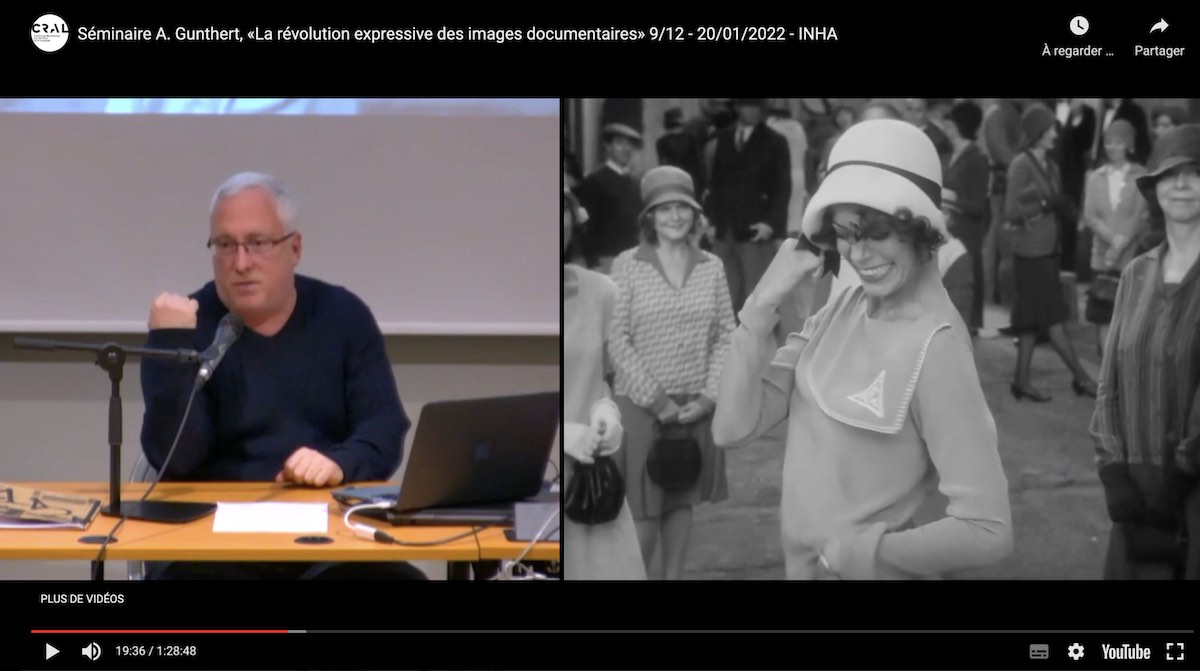Click the 19:36 / 1:28:48 time display
Image resolution: width=1200 pixels, height=671 pixels.
[x=155, y=651]
